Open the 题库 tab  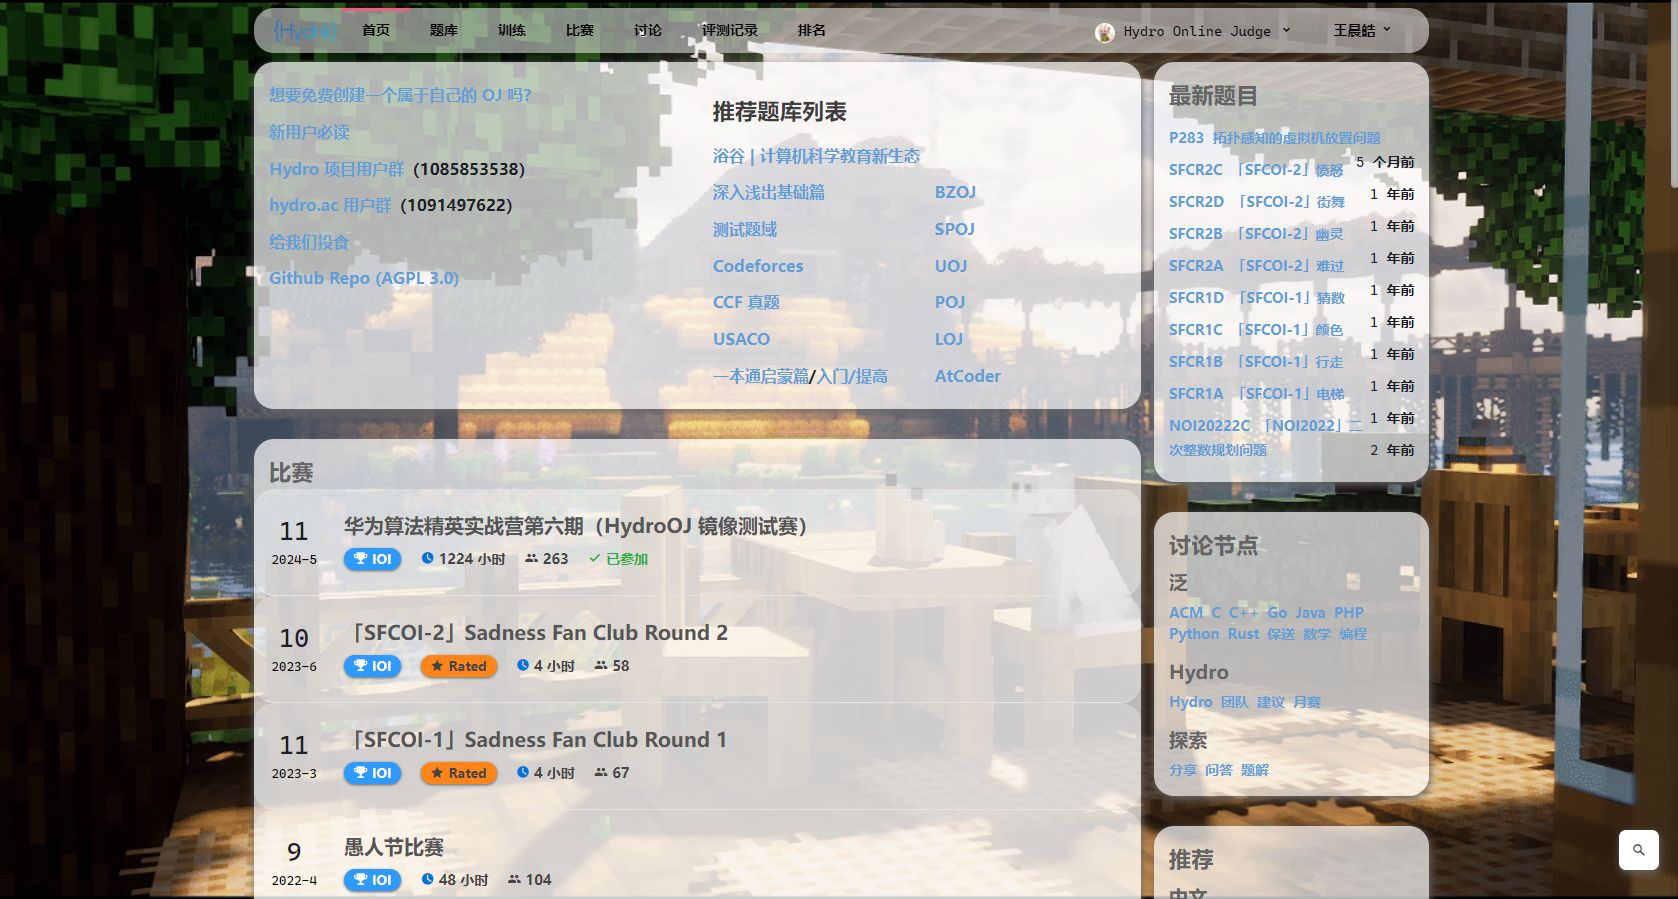tap(444, 31)
